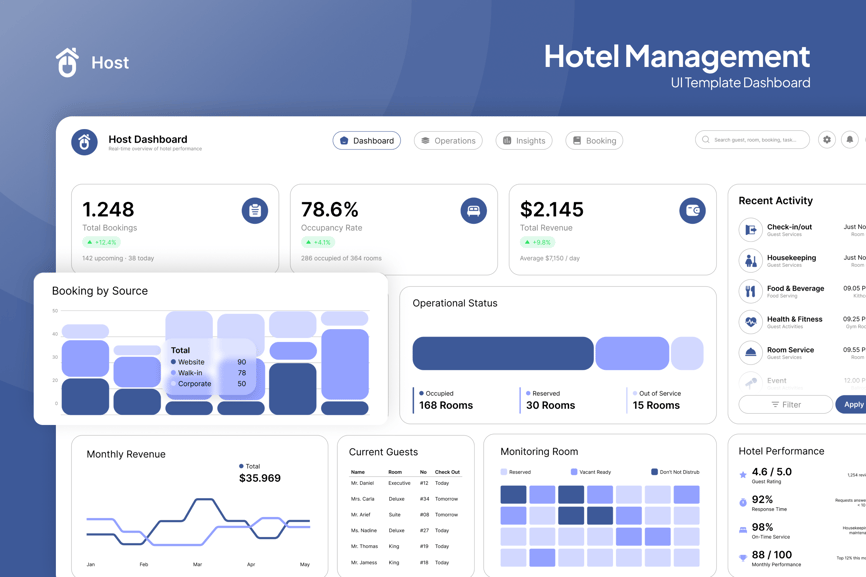Click the Occupancy Rate bed icon
The image size is (866, 577).
(x=473, y=211)
